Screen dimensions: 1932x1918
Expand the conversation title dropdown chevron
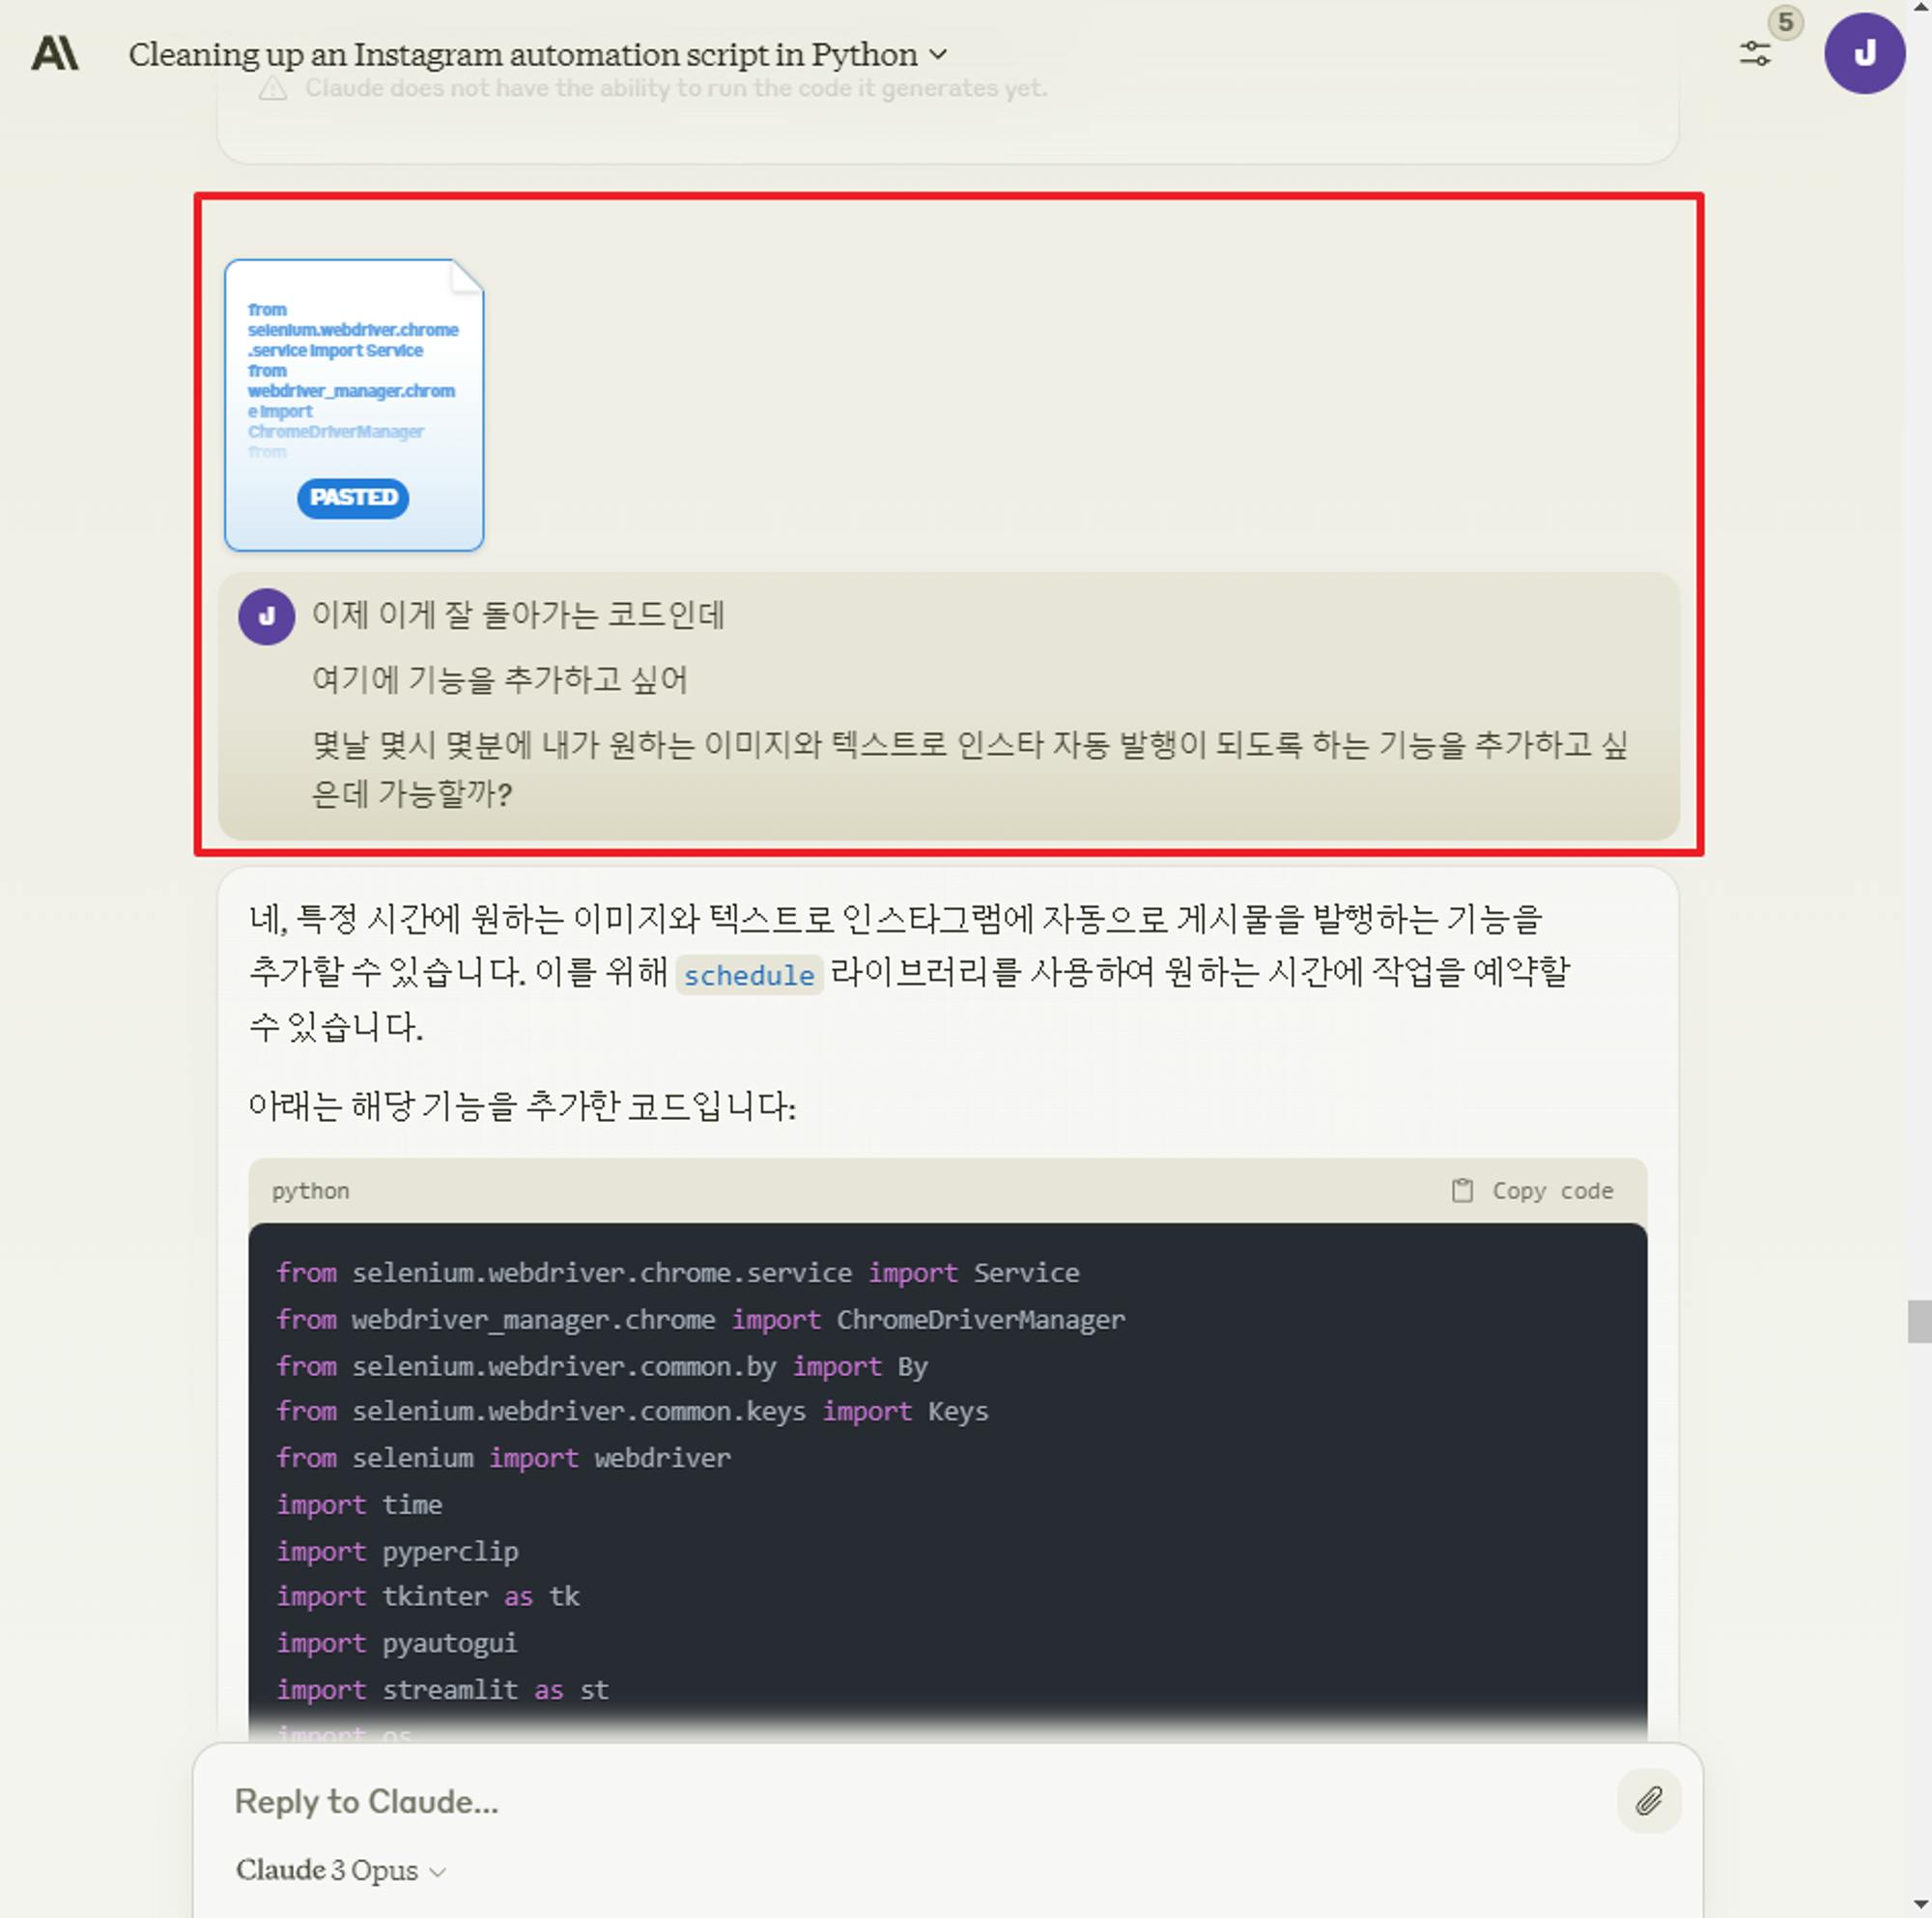tap(938, 54)
